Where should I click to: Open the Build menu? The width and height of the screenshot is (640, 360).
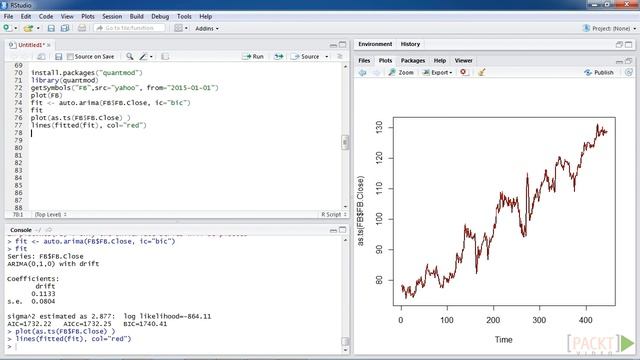[136, 16]
